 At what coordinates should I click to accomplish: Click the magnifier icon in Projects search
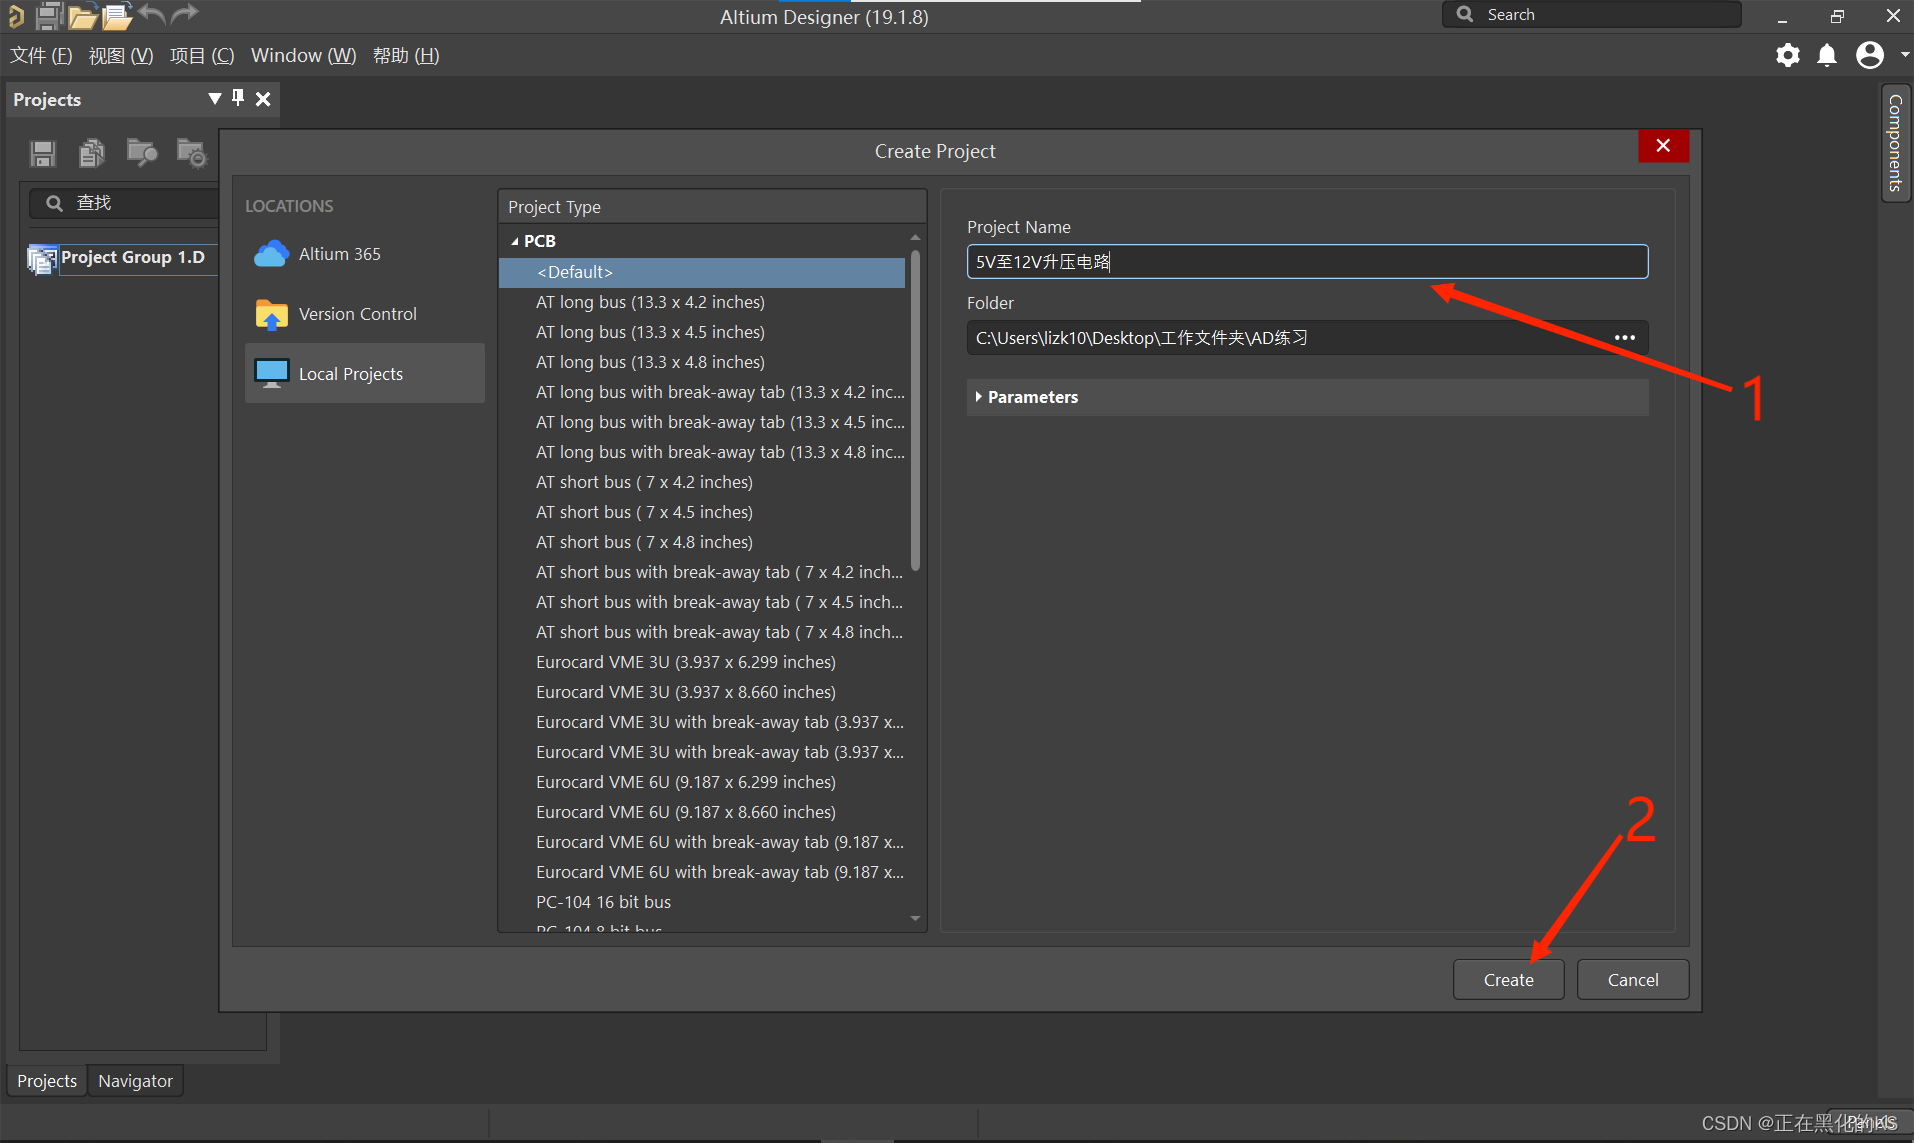tap(54, 203)
